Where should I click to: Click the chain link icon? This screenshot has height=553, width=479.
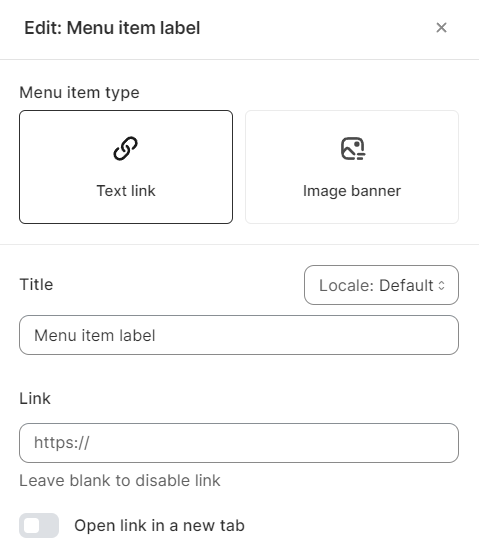126,148
